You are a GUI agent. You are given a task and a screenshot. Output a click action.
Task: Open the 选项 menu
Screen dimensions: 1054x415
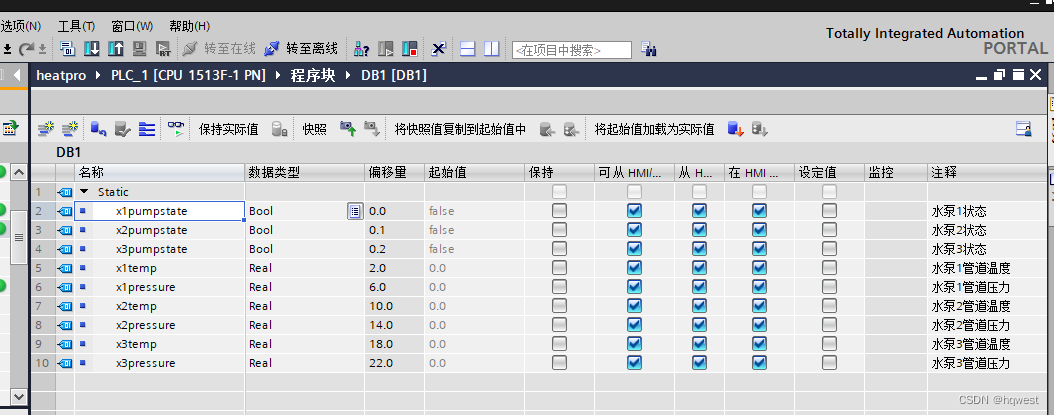coord(21,26)
